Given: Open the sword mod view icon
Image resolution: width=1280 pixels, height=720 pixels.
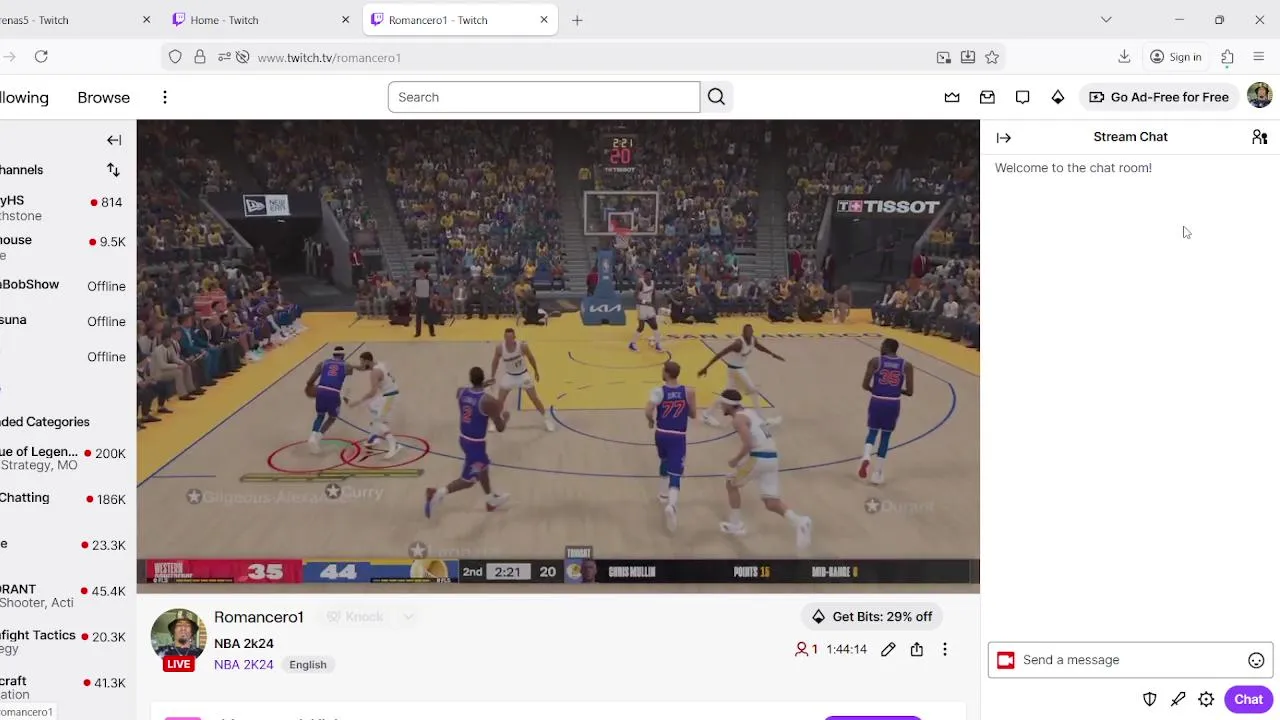Looking at the screenshot, I should 1178,700.
